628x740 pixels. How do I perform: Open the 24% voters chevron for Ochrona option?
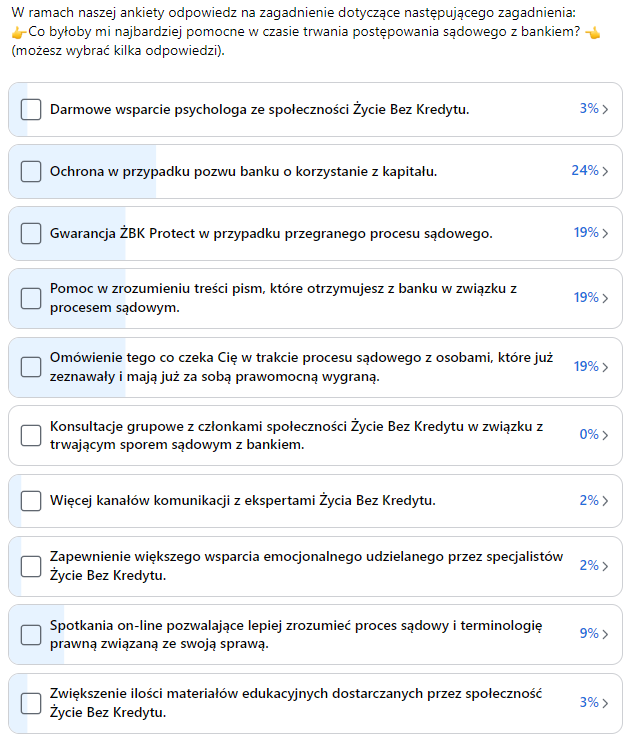pyautogui.click(x=591, y=171)
